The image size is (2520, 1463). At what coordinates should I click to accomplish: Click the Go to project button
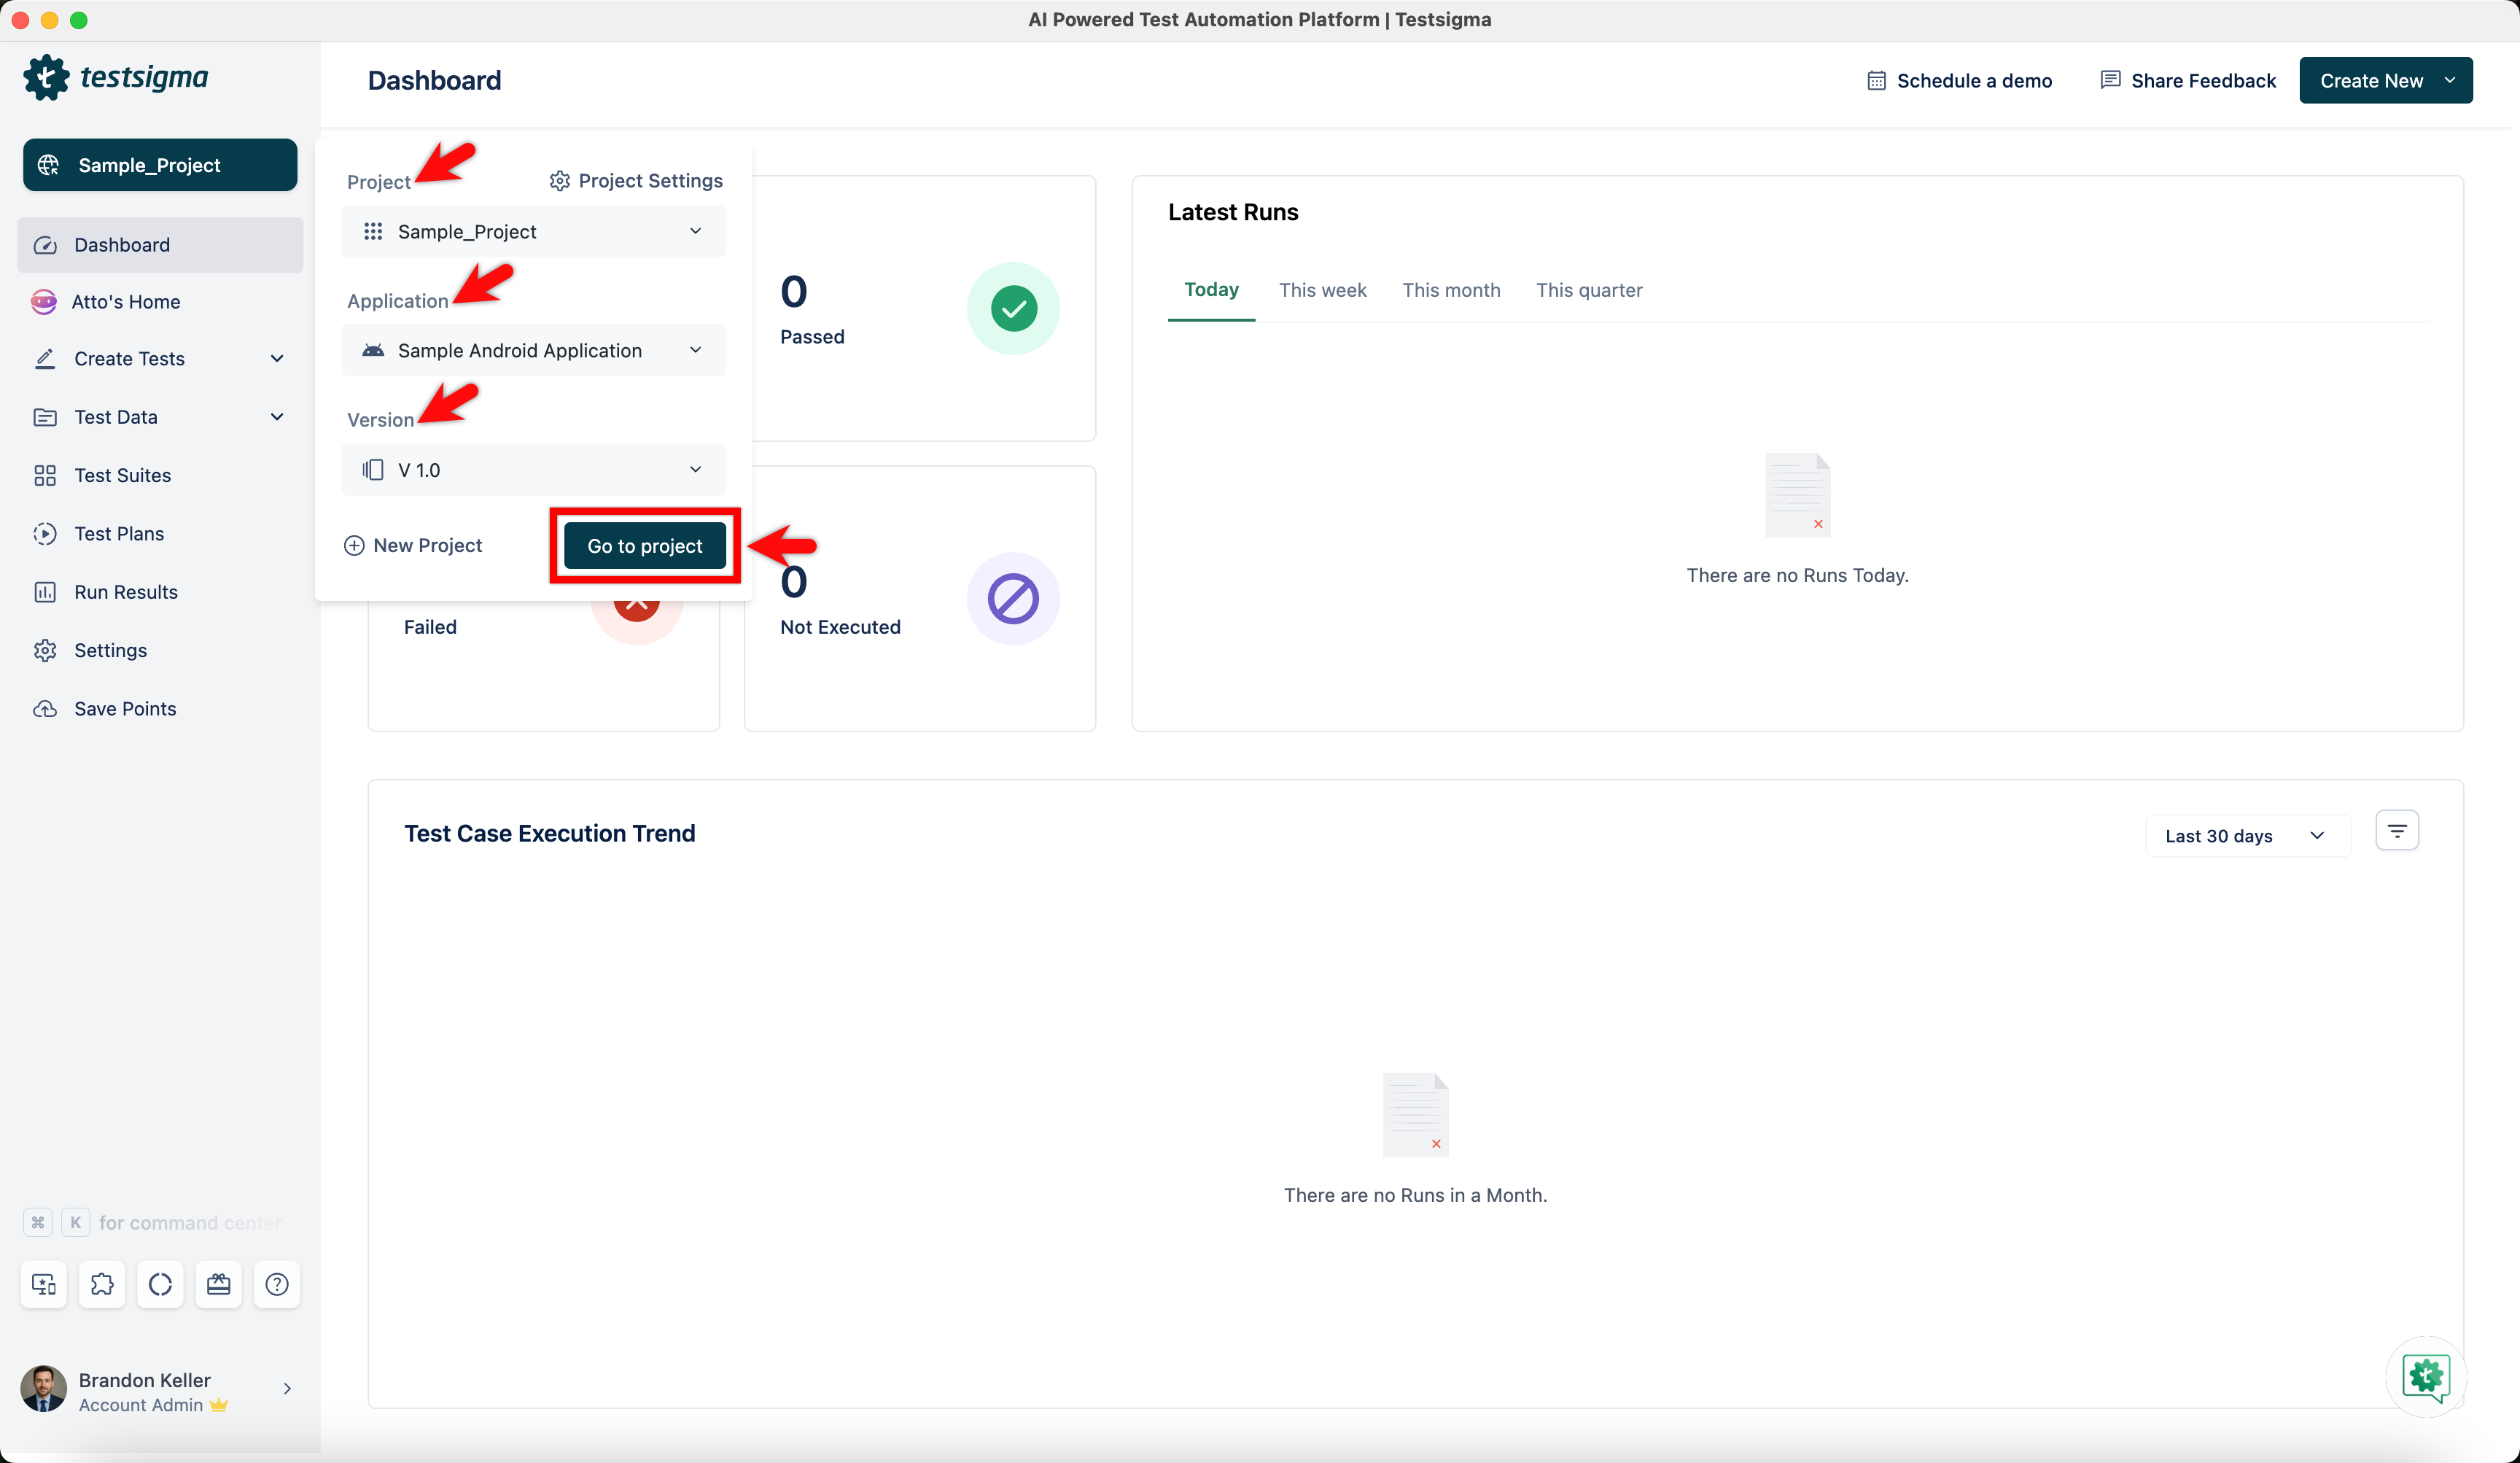[644, 546]
